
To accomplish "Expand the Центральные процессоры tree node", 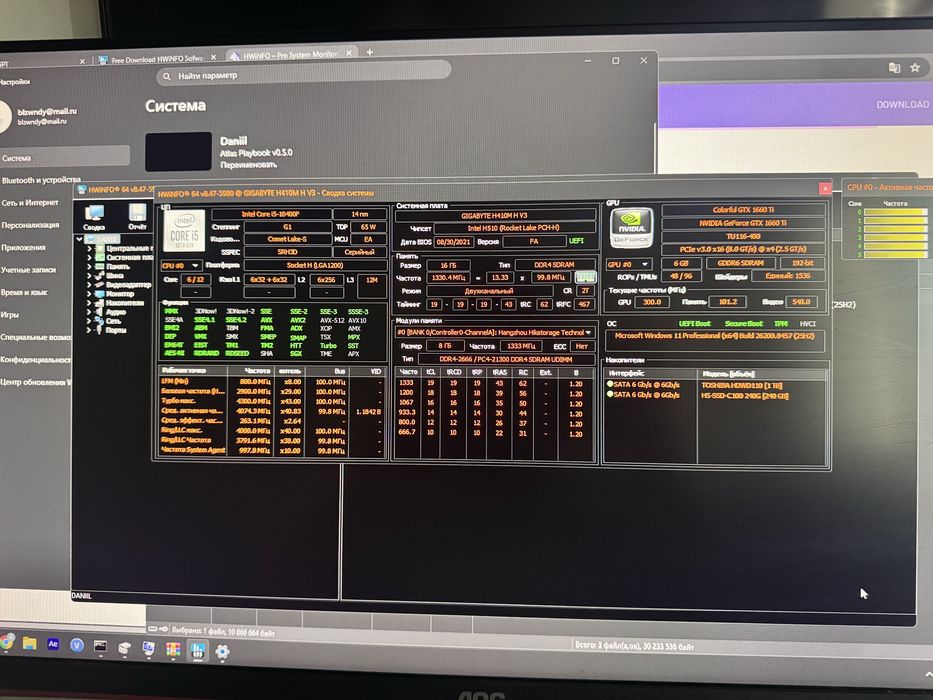I will click(x=89, y=248).
